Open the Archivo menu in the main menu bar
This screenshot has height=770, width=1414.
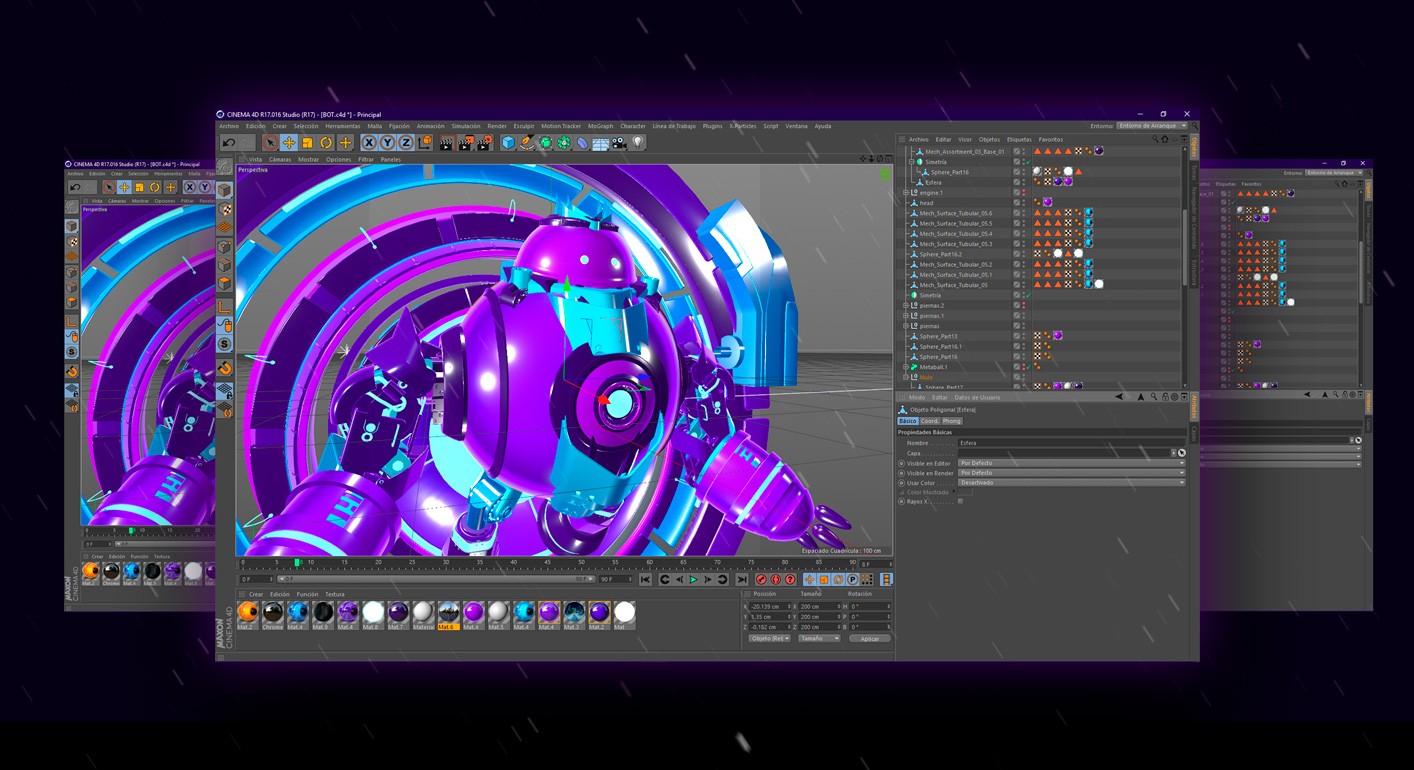tap(229, 126)
